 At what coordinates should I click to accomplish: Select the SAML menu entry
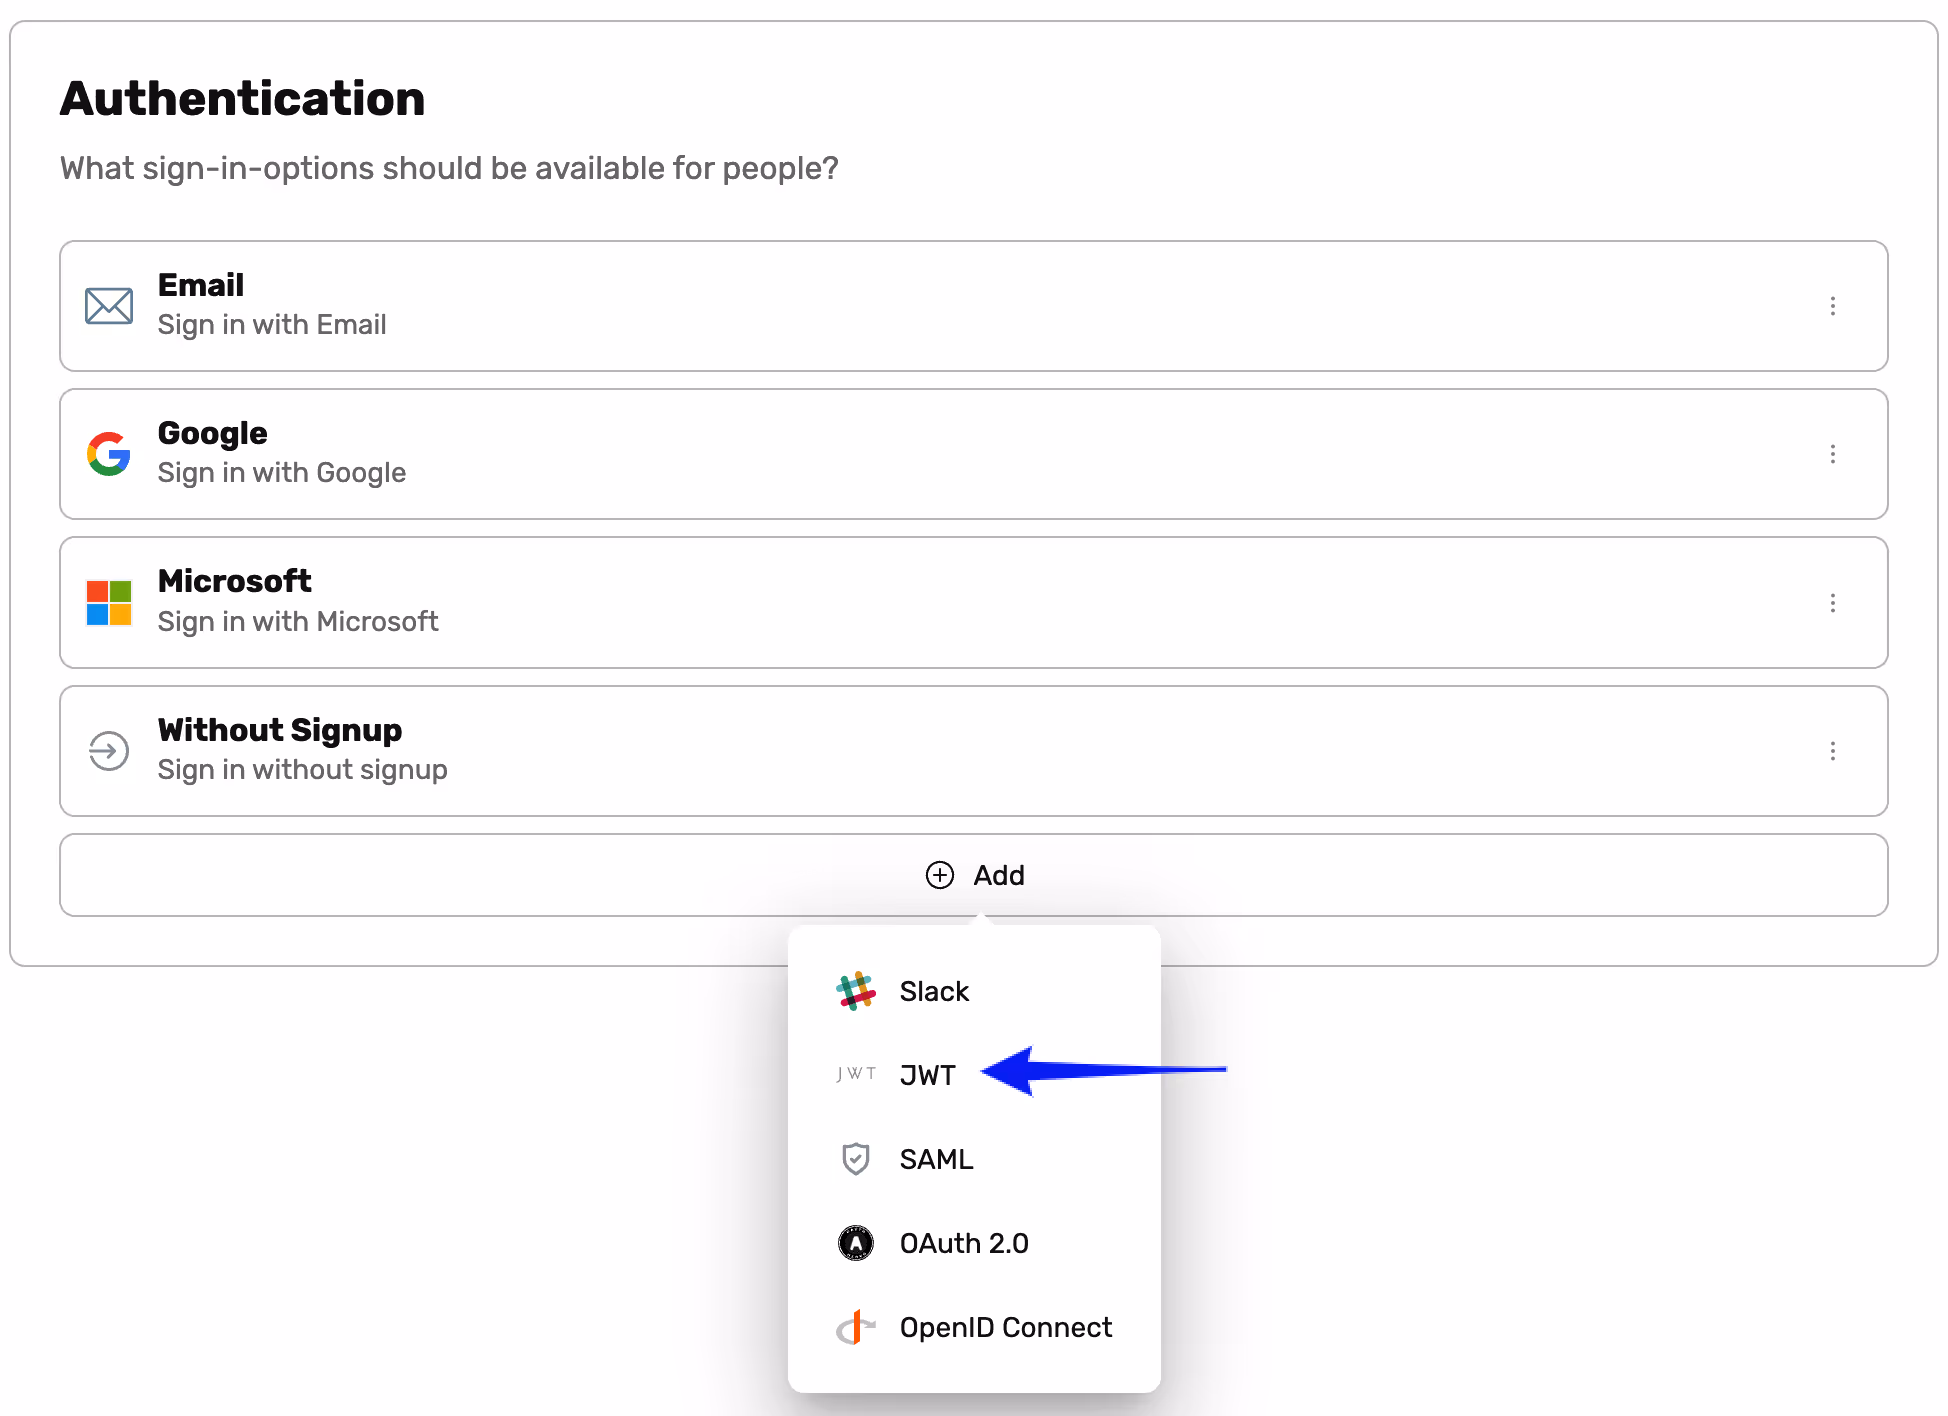936,1159
